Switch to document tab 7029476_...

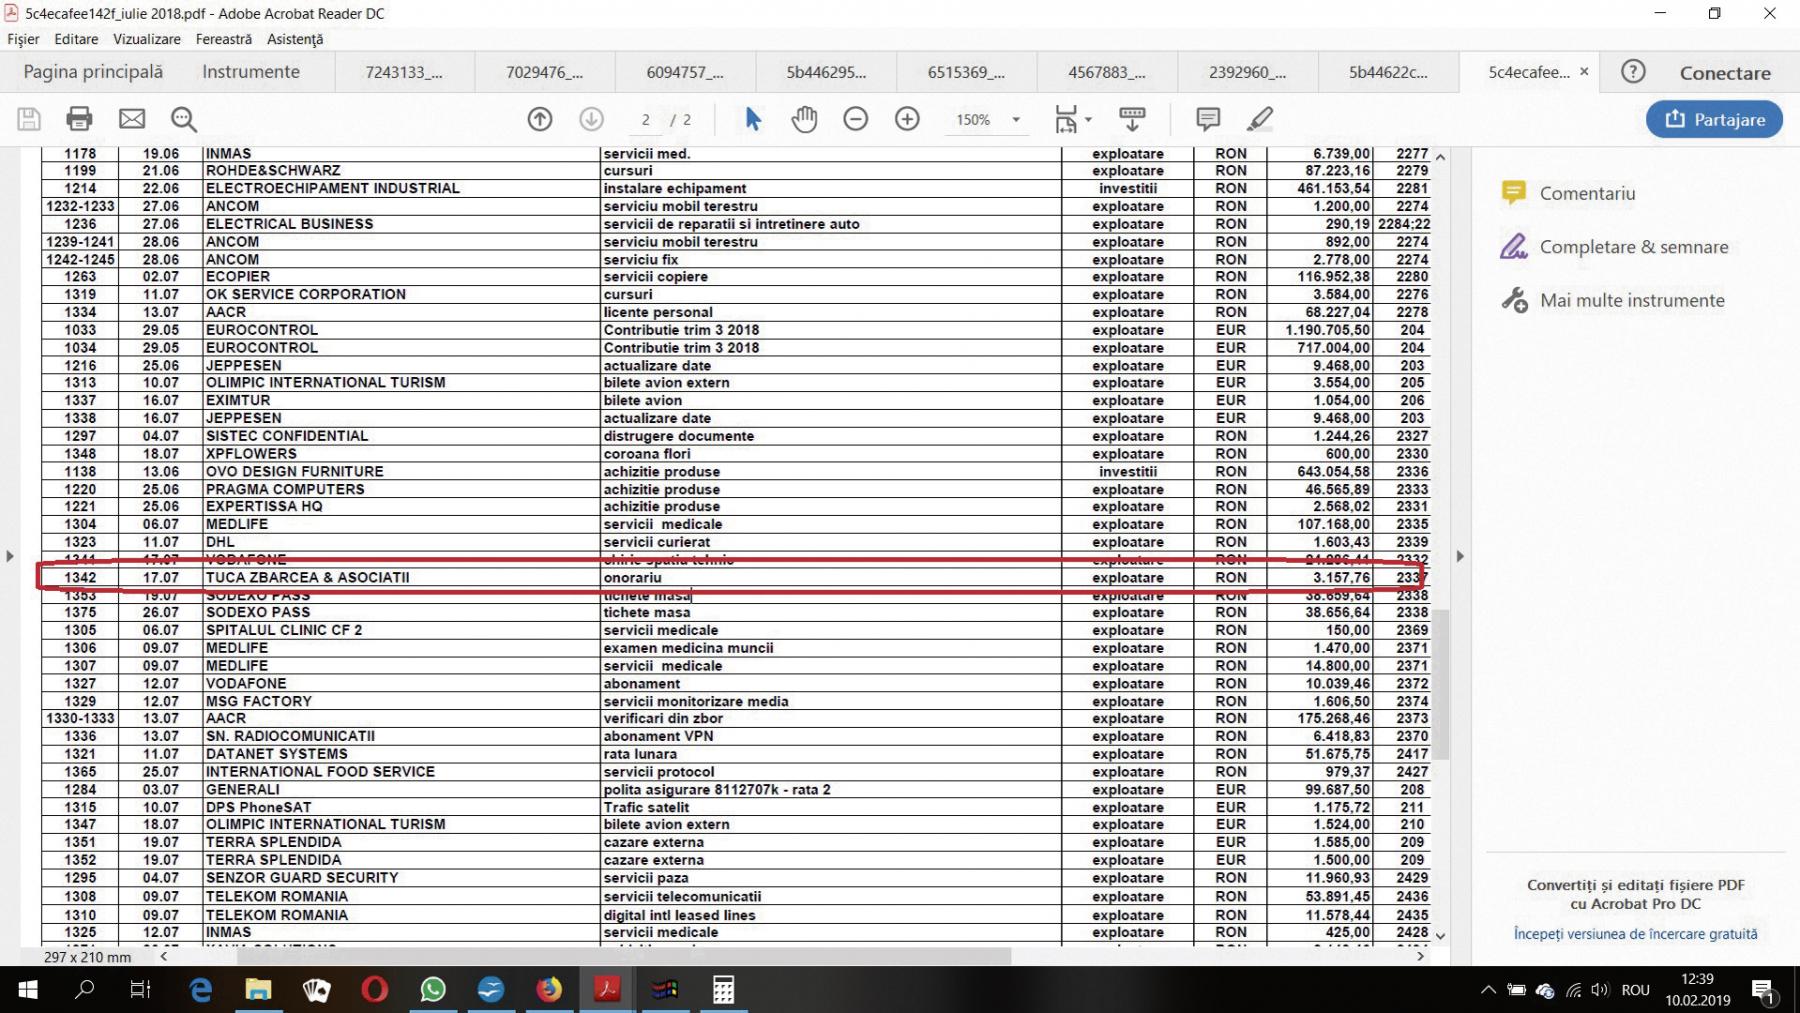pyautogui.click(x=545, y=72)
